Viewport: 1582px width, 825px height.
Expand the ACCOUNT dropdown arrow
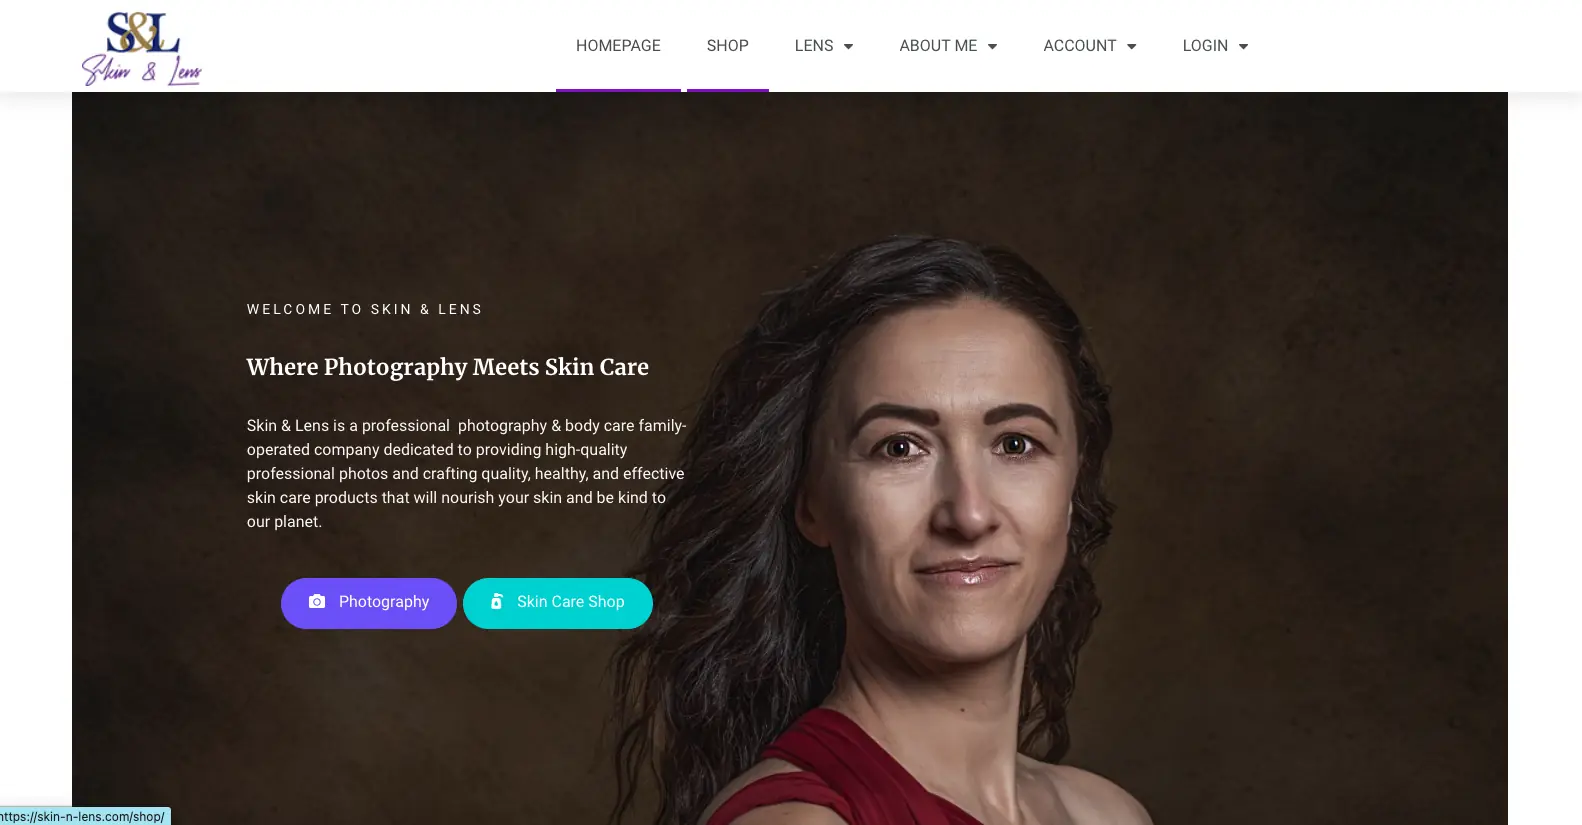[x=1131, y=46]
